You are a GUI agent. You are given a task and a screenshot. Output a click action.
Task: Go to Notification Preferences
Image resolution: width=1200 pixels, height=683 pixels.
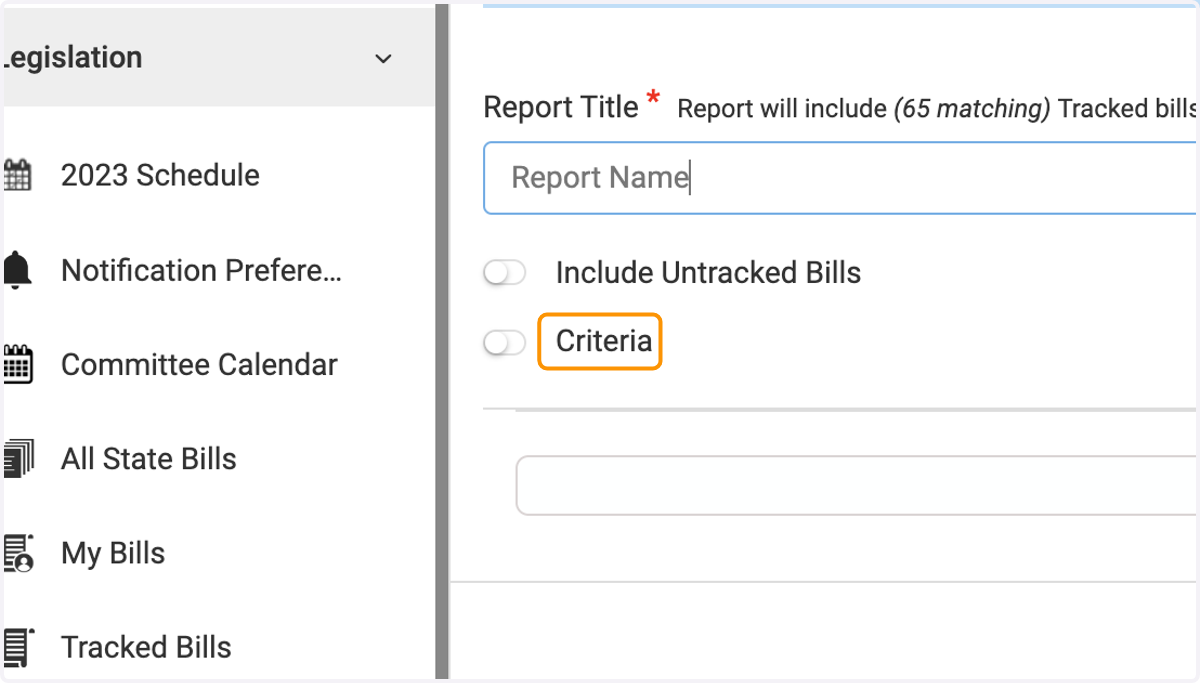(201, 270)
